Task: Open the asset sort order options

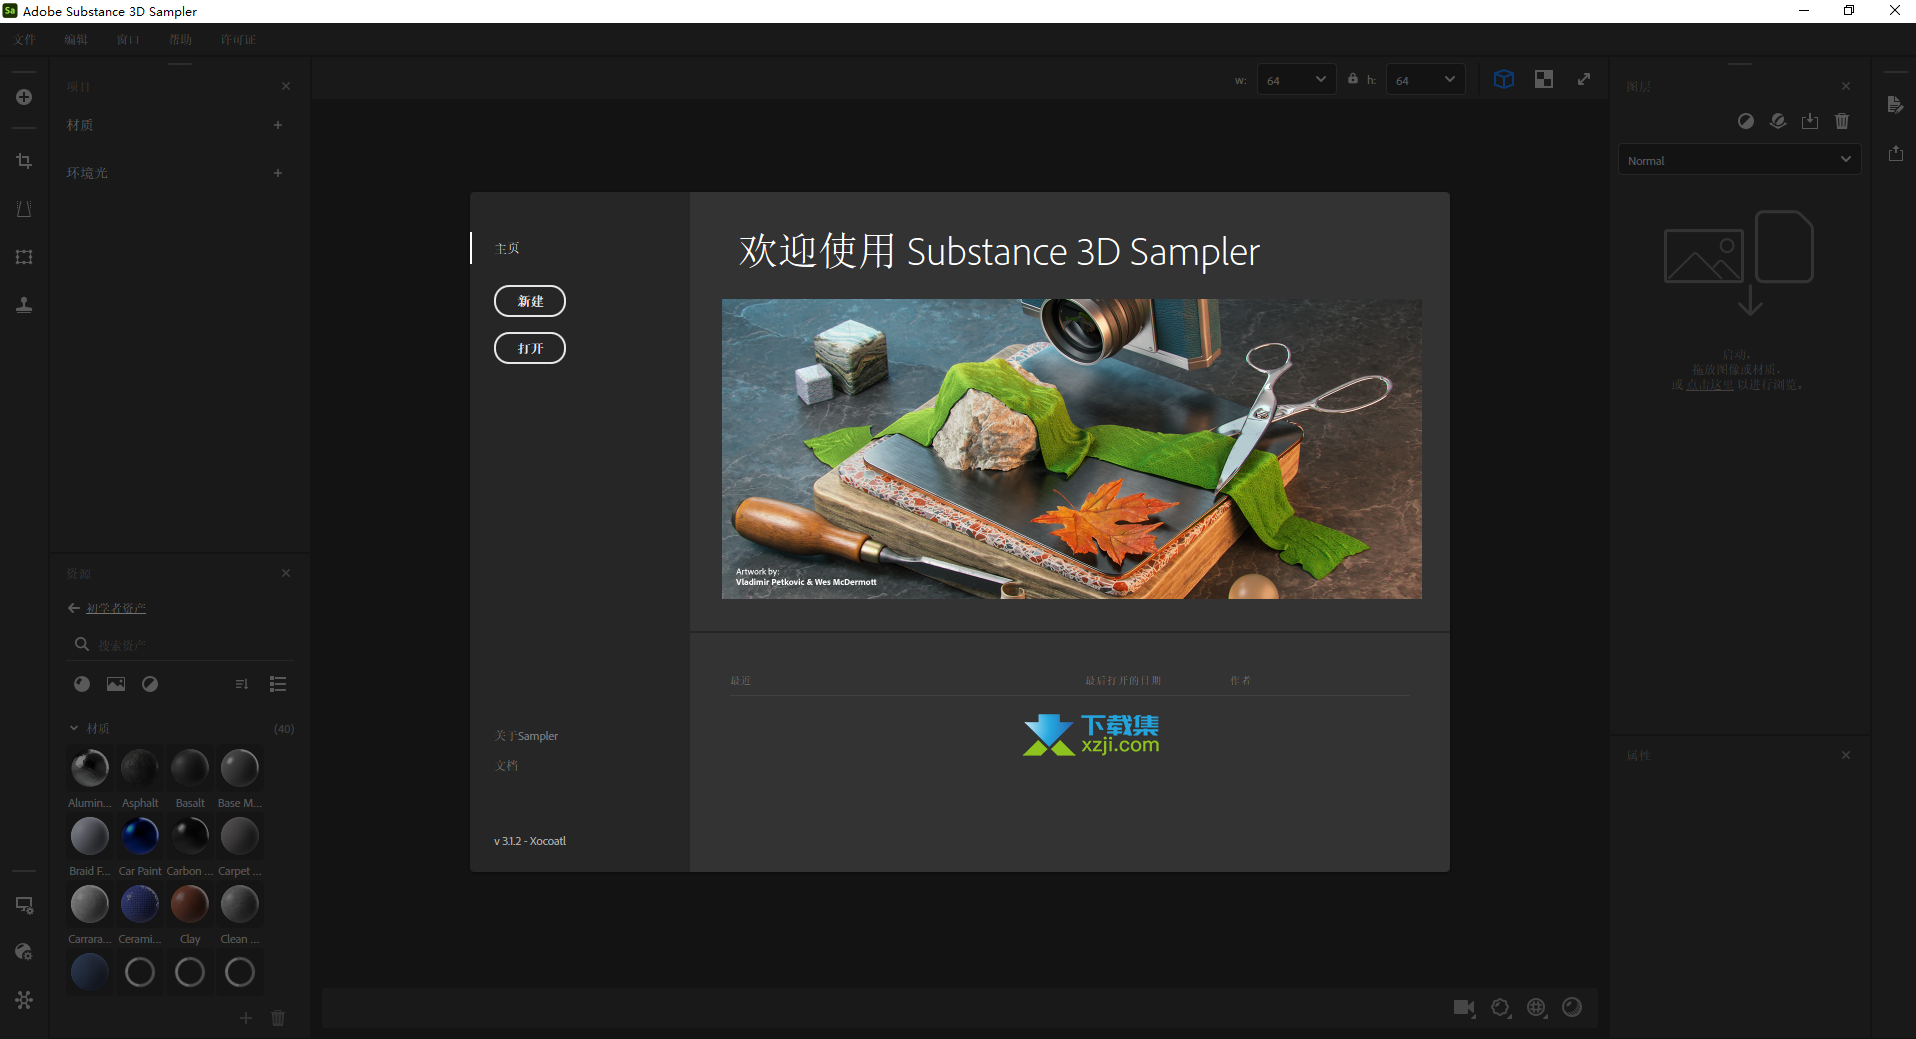Action: tap(242, 684)
